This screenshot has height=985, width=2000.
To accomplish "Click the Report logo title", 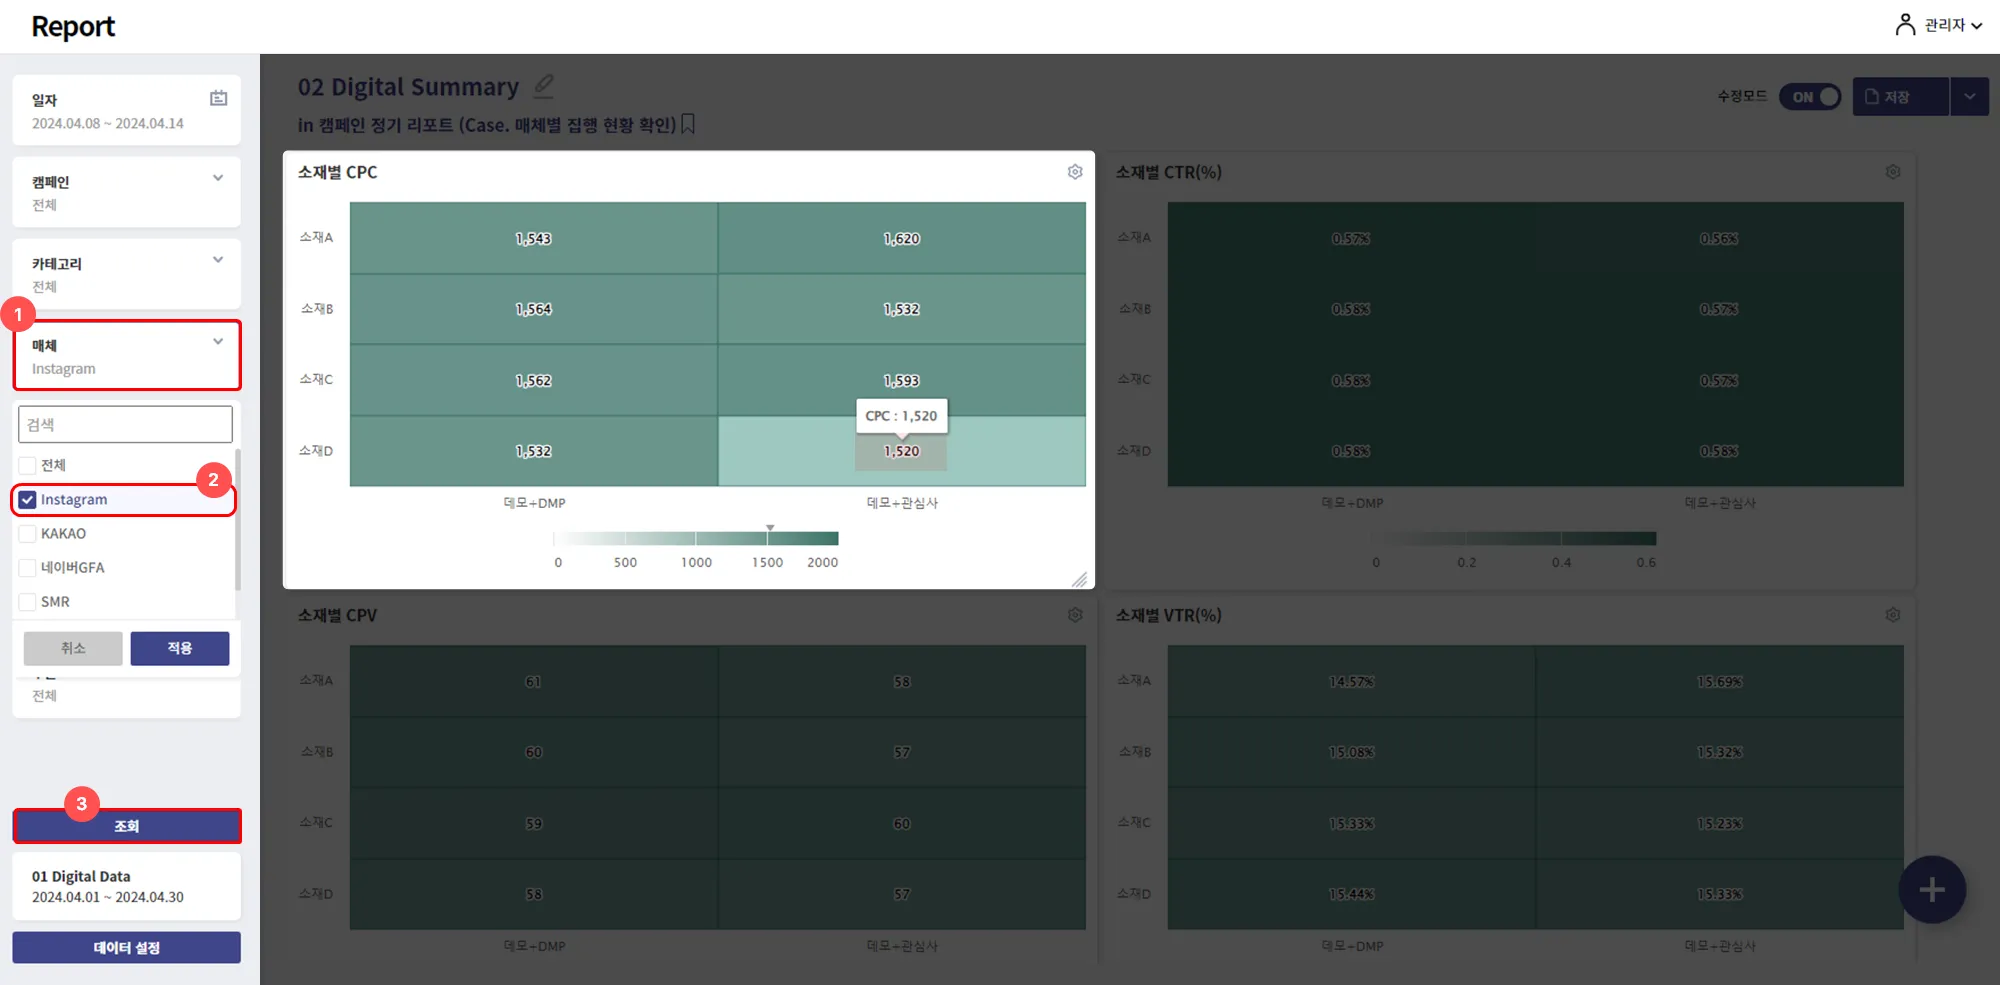I will click(x=73, y=26).
